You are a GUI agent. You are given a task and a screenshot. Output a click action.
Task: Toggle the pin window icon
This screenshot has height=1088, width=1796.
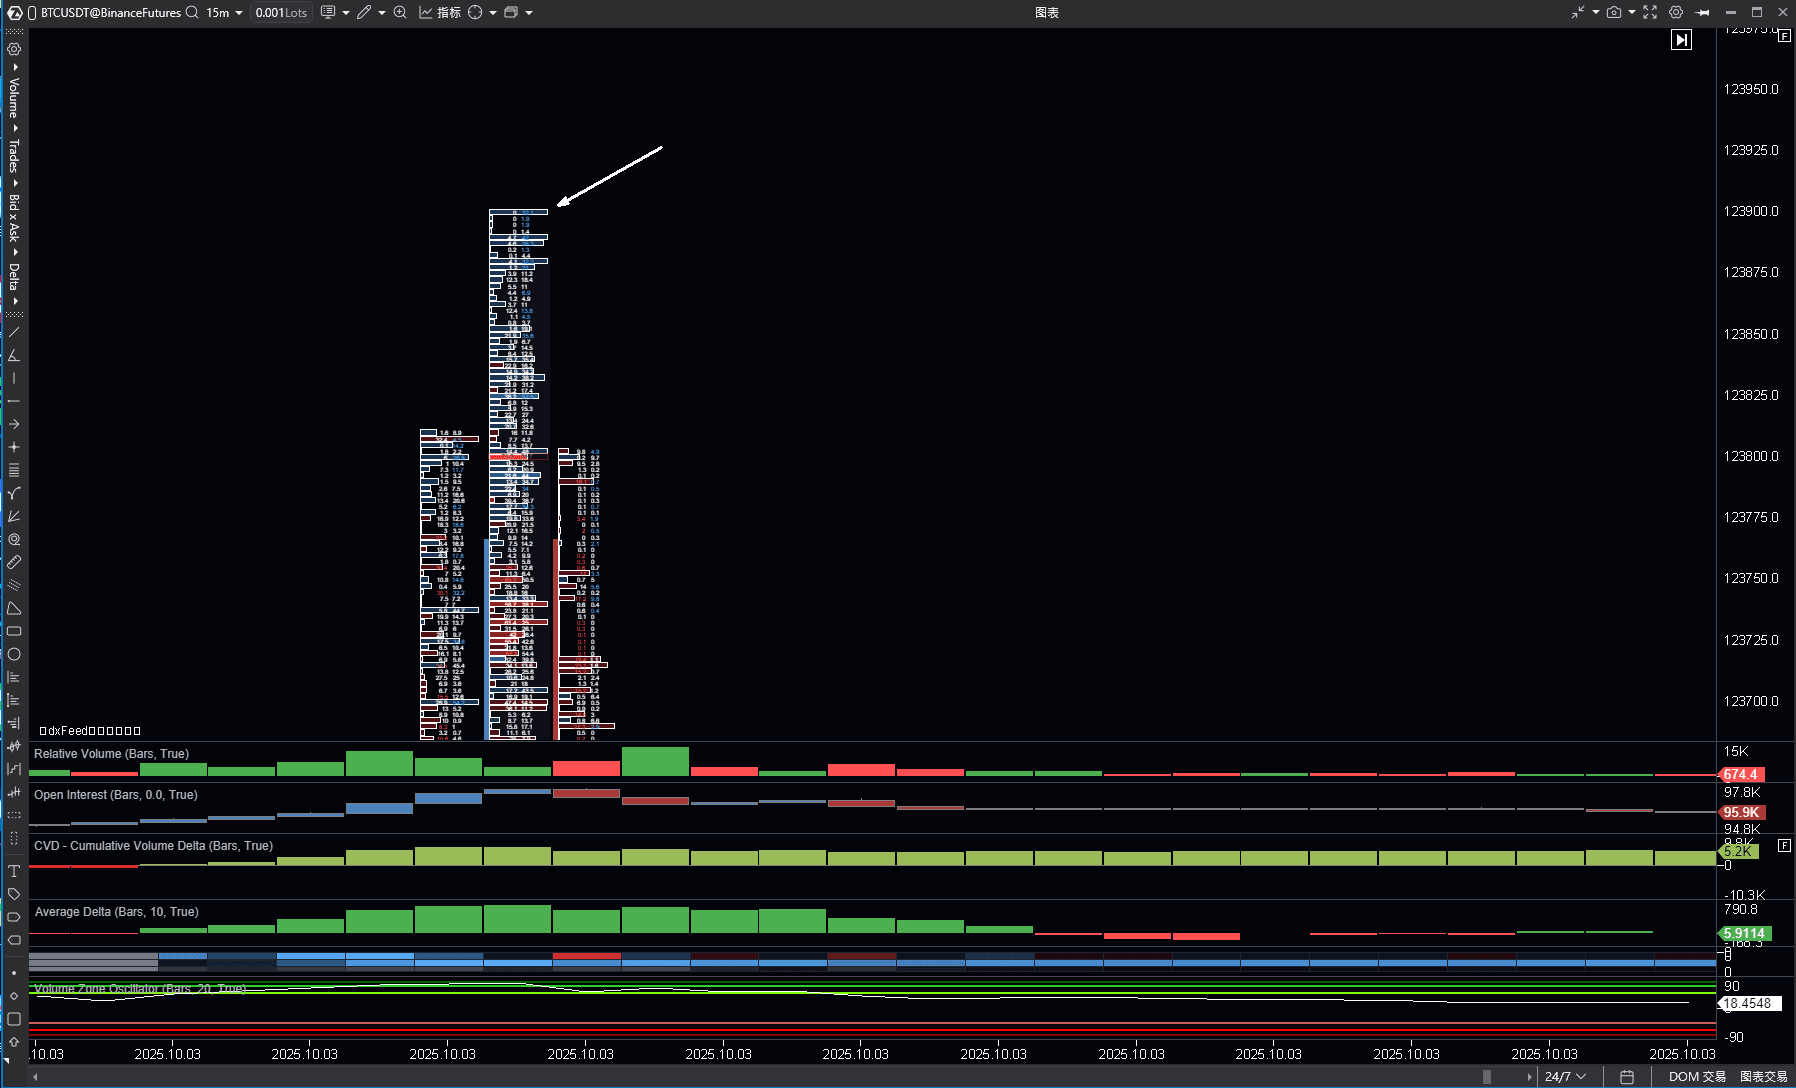(x=1703, y=13)
